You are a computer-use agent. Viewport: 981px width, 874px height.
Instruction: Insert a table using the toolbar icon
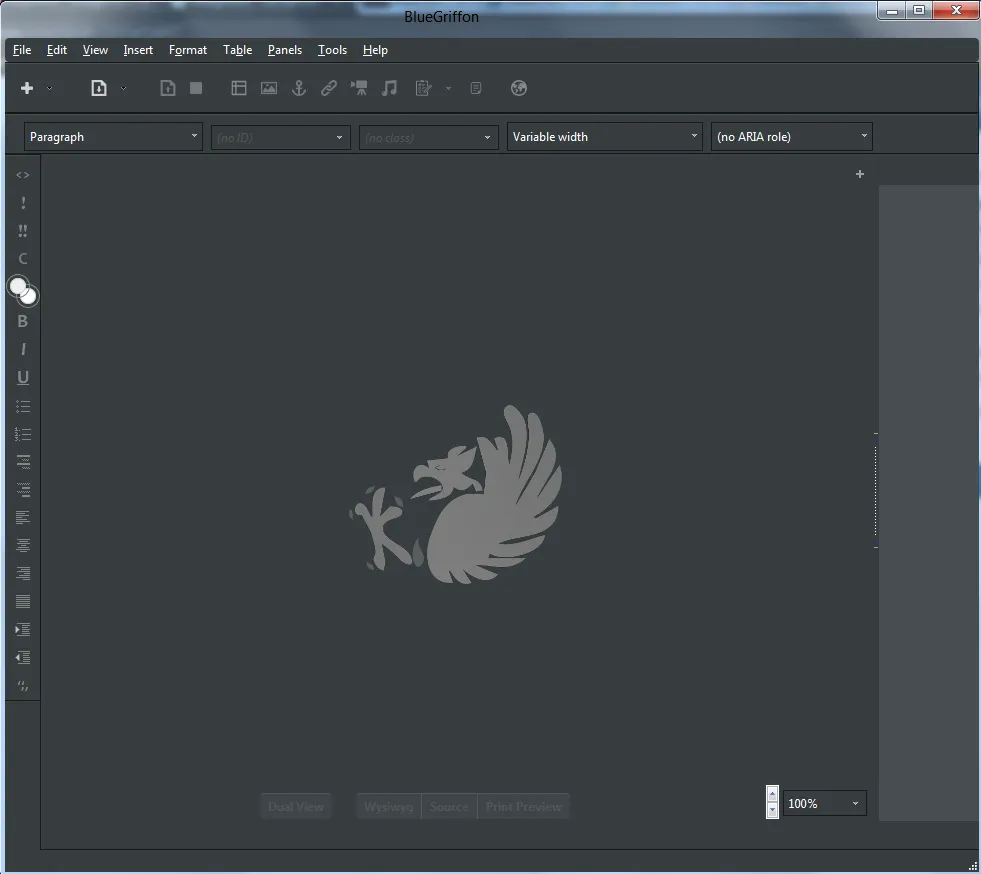click(238, 88)
